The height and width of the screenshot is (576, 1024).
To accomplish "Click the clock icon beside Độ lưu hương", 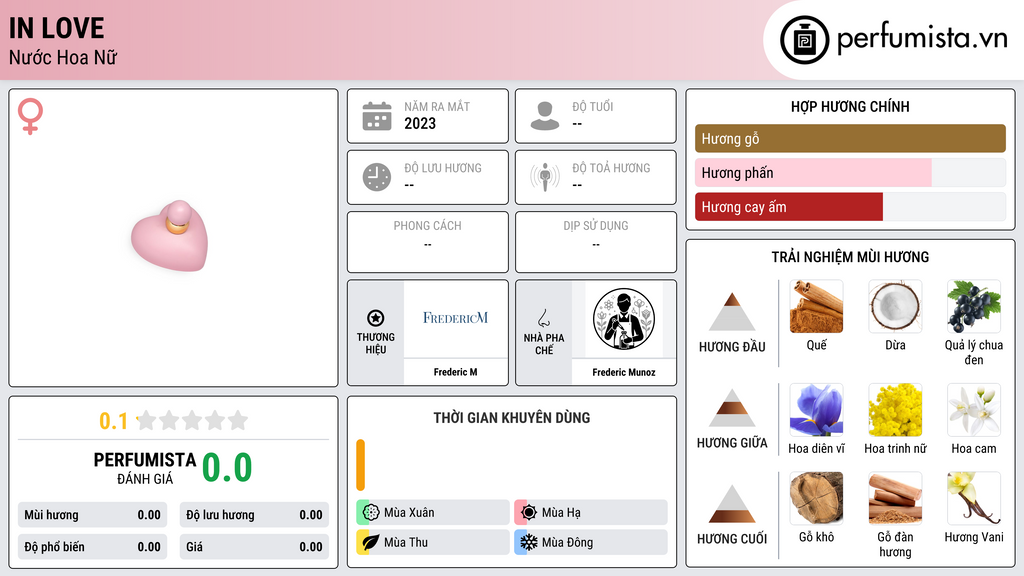I will pos(377,177).
